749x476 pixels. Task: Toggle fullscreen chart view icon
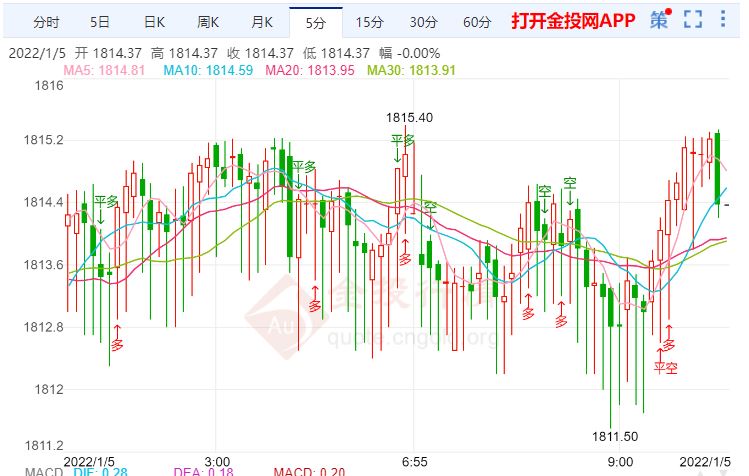coord(693,20)
